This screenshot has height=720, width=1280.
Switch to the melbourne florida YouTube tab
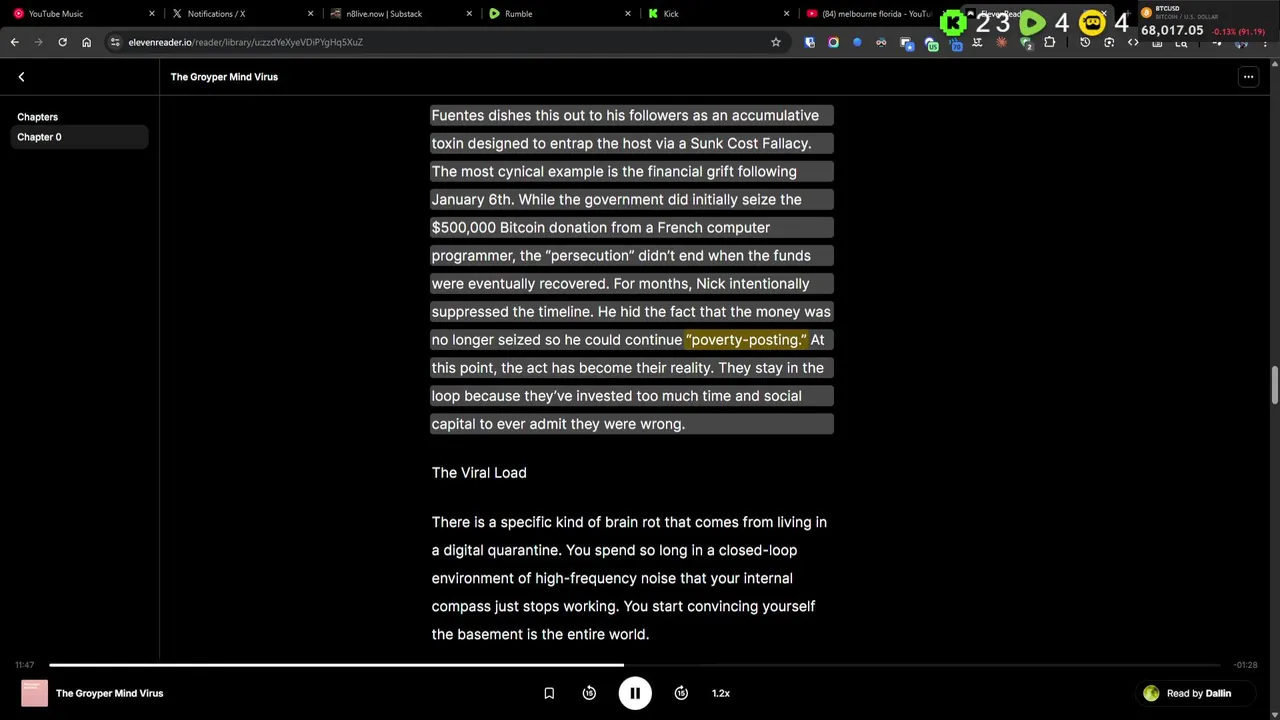[x=870, y=14]
